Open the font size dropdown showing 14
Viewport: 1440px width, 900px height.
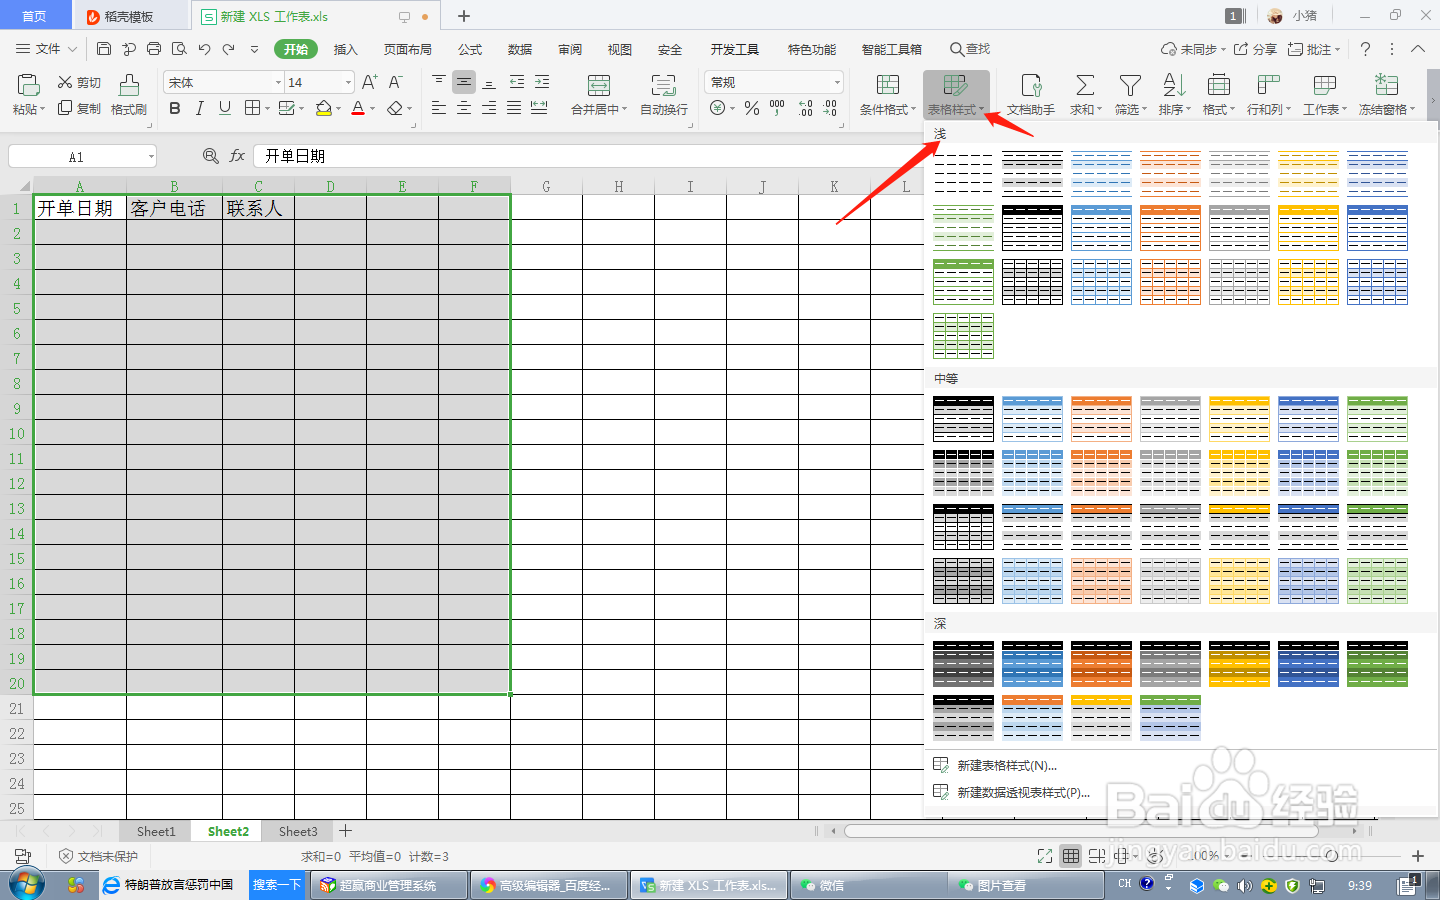tap(348, 82)
